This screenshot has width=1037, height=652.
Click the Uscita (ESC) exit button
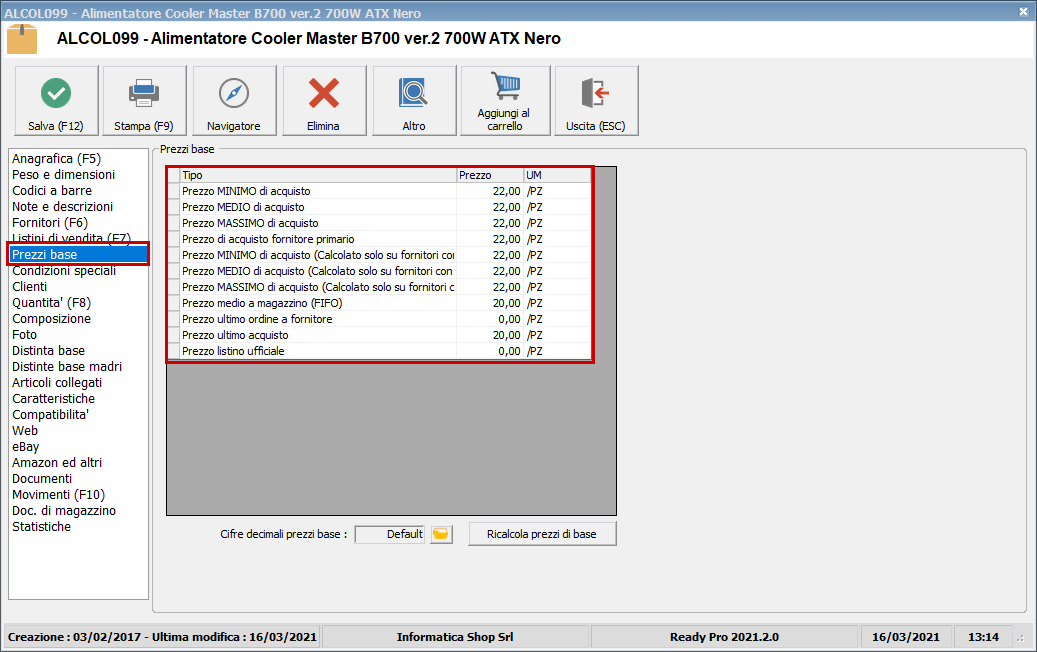597,101
